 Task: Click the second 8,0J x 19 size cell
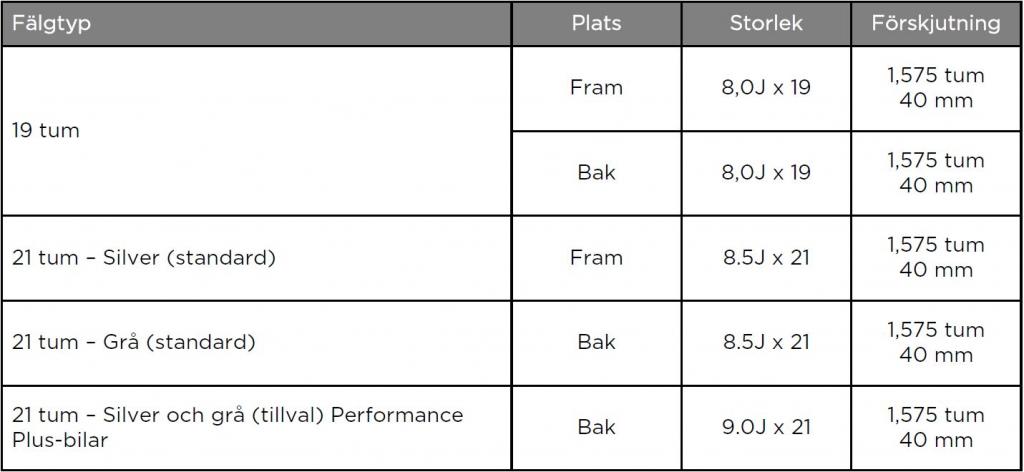pyautogui.click(x=766, y=173)
